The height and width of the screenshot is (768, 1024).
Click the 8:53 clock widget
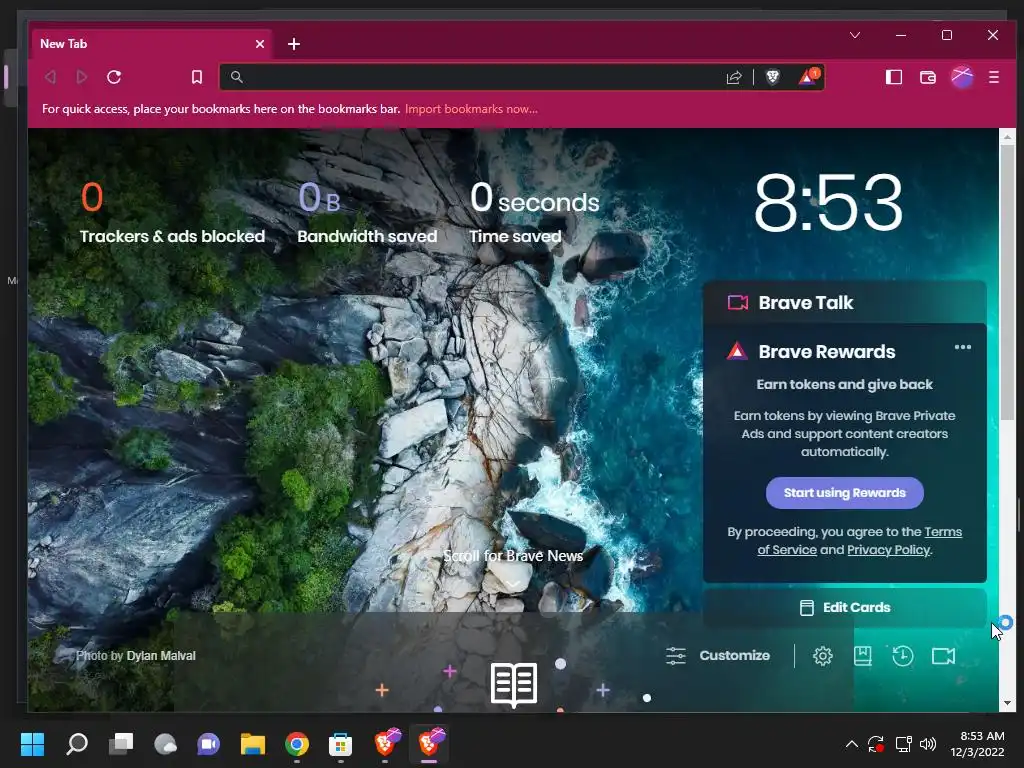pos(828,202)
